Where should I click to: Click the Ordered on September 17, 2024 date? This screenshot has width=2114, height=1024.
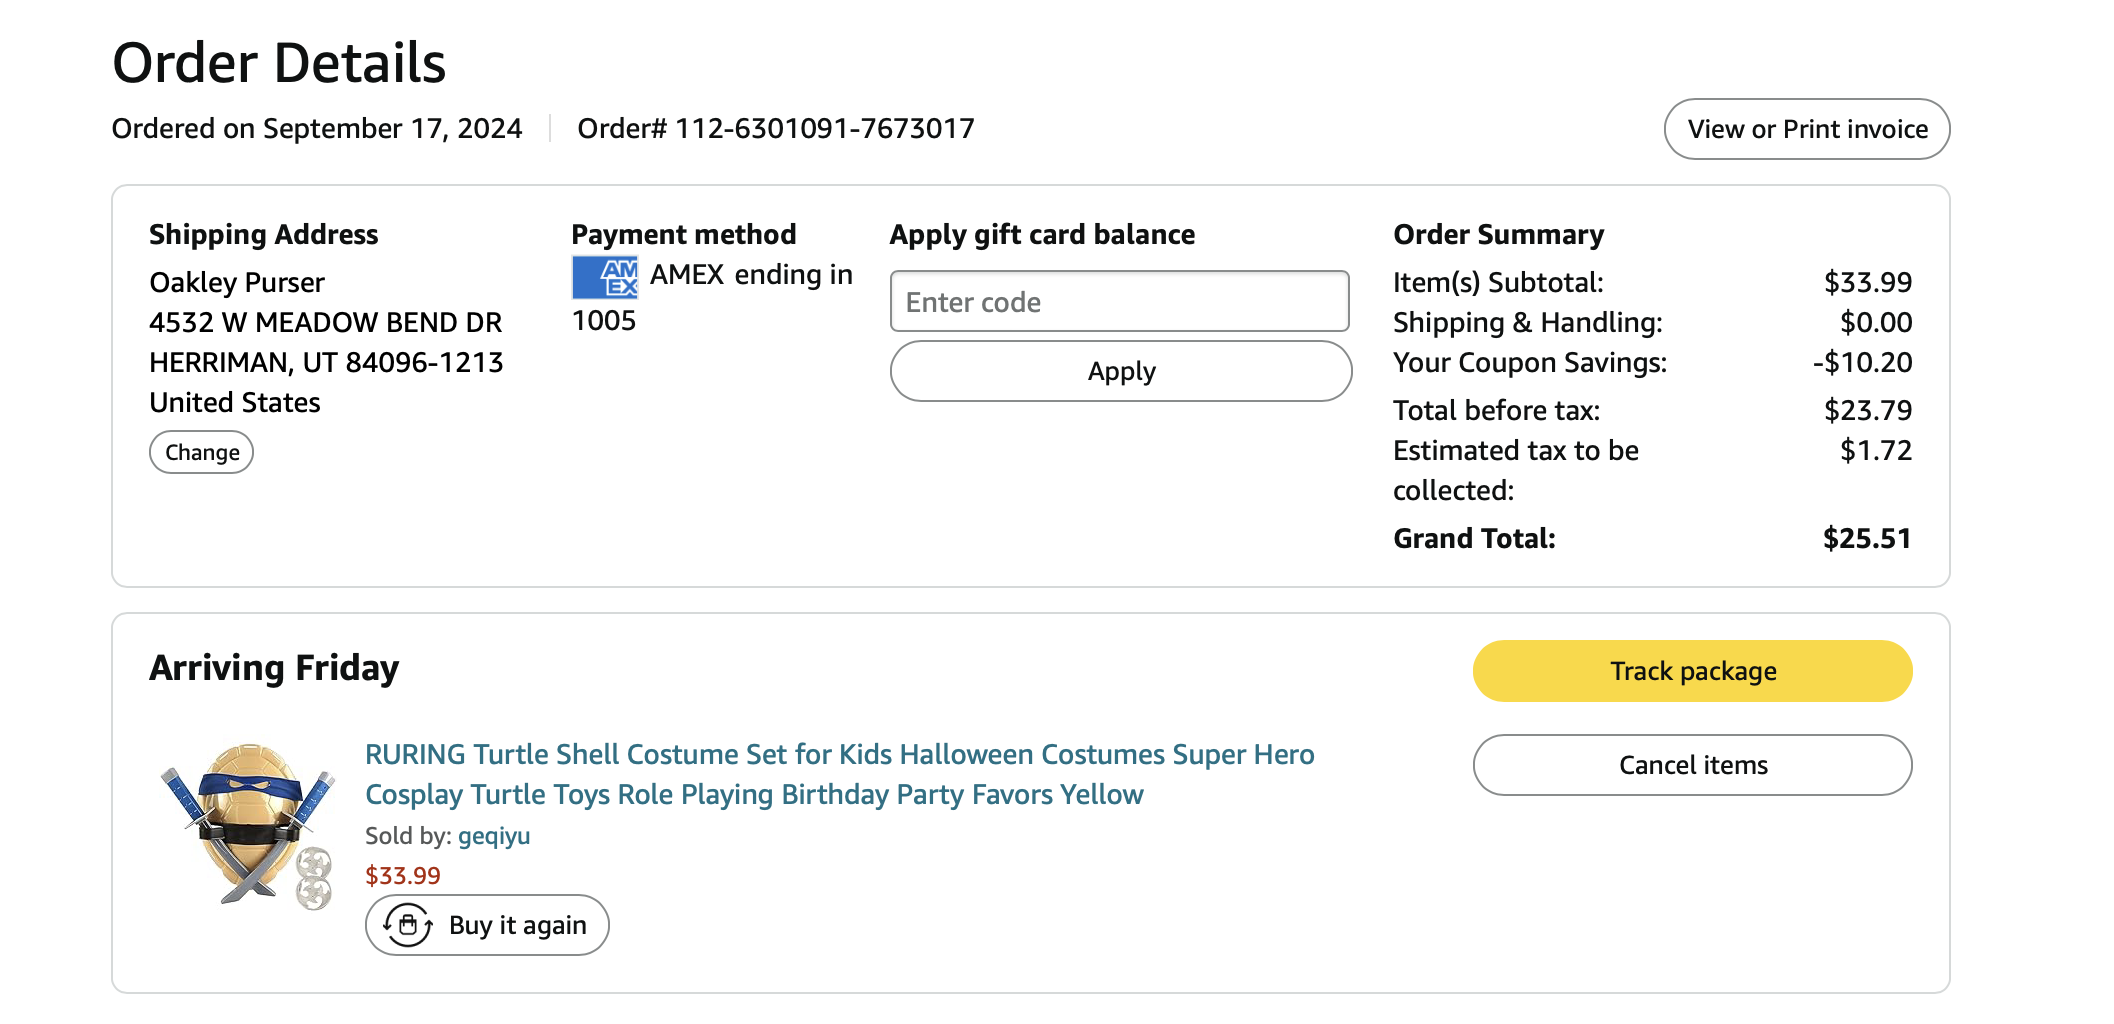(x=317, y=129)
